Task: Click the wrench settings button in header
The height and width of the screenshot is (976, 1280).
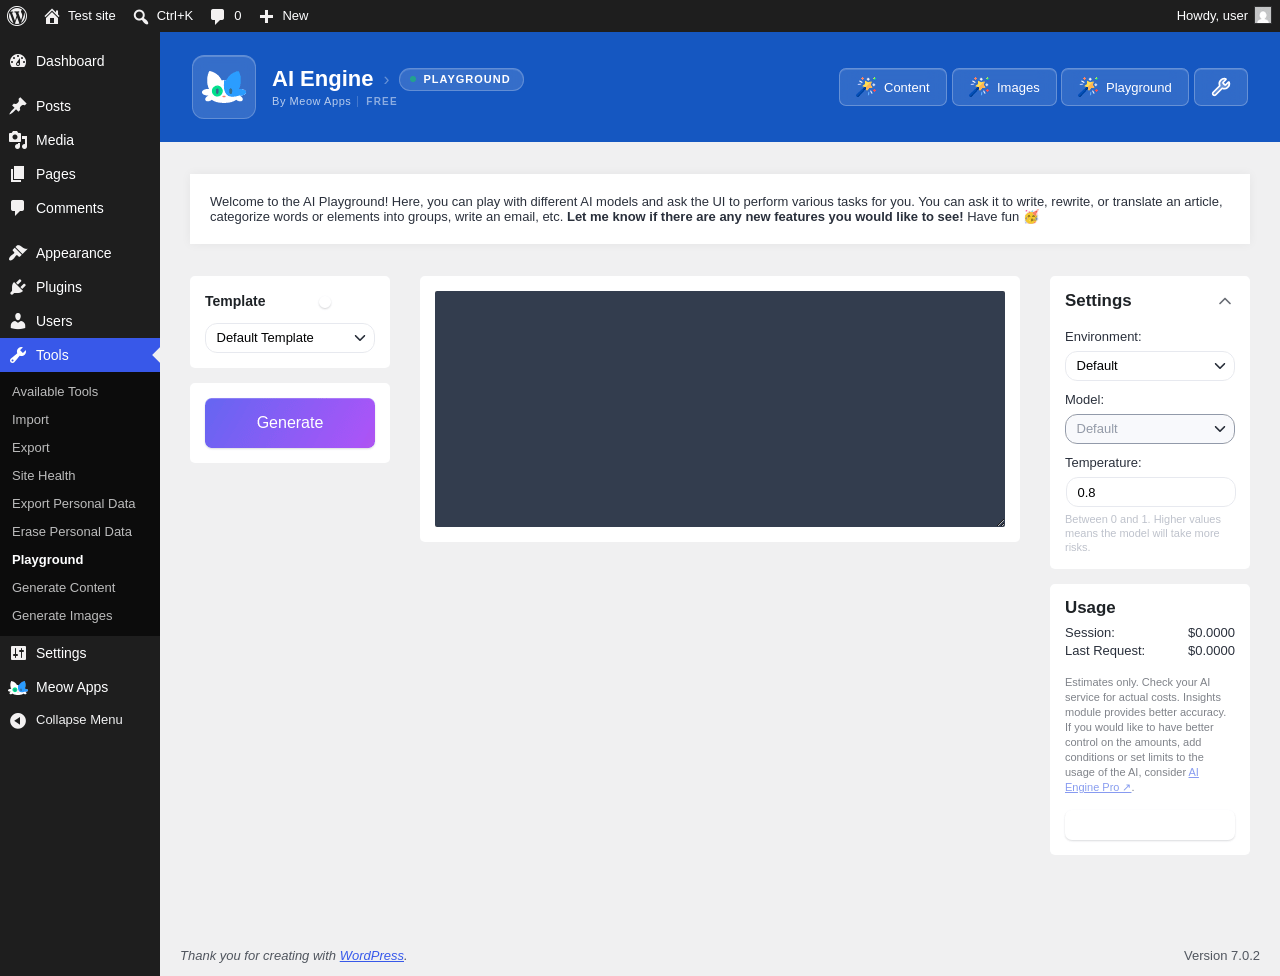Action: [x=1221, y=87]
